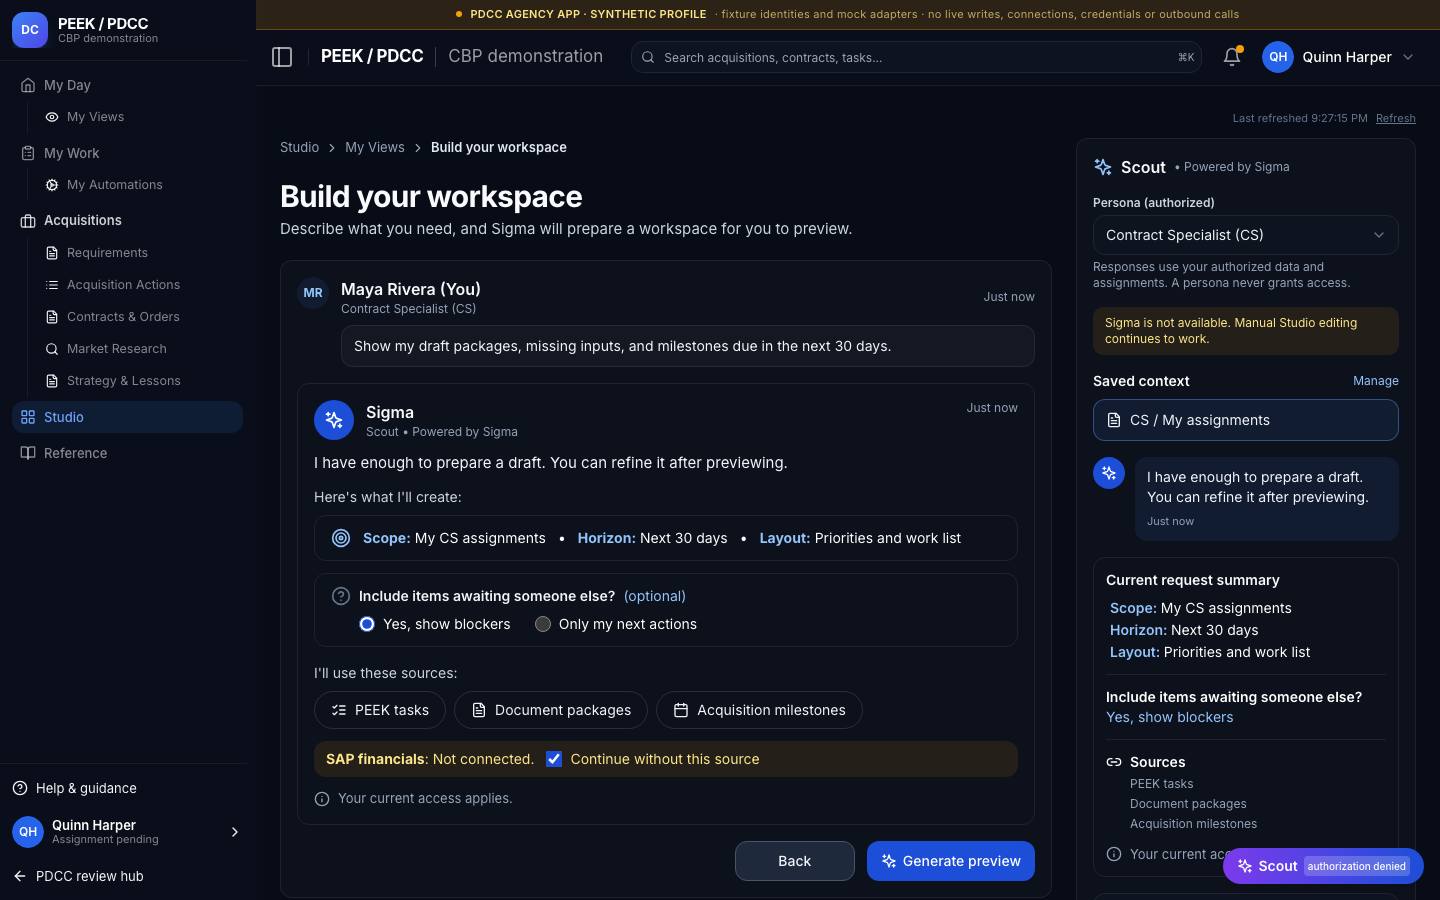Click Generate preview button

pos(951,861)
